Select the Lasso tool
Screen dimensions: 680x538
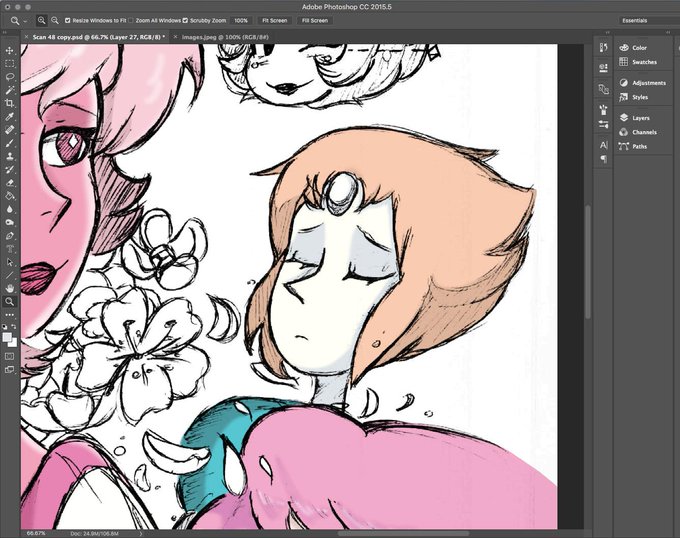click(x=10, y=77)
